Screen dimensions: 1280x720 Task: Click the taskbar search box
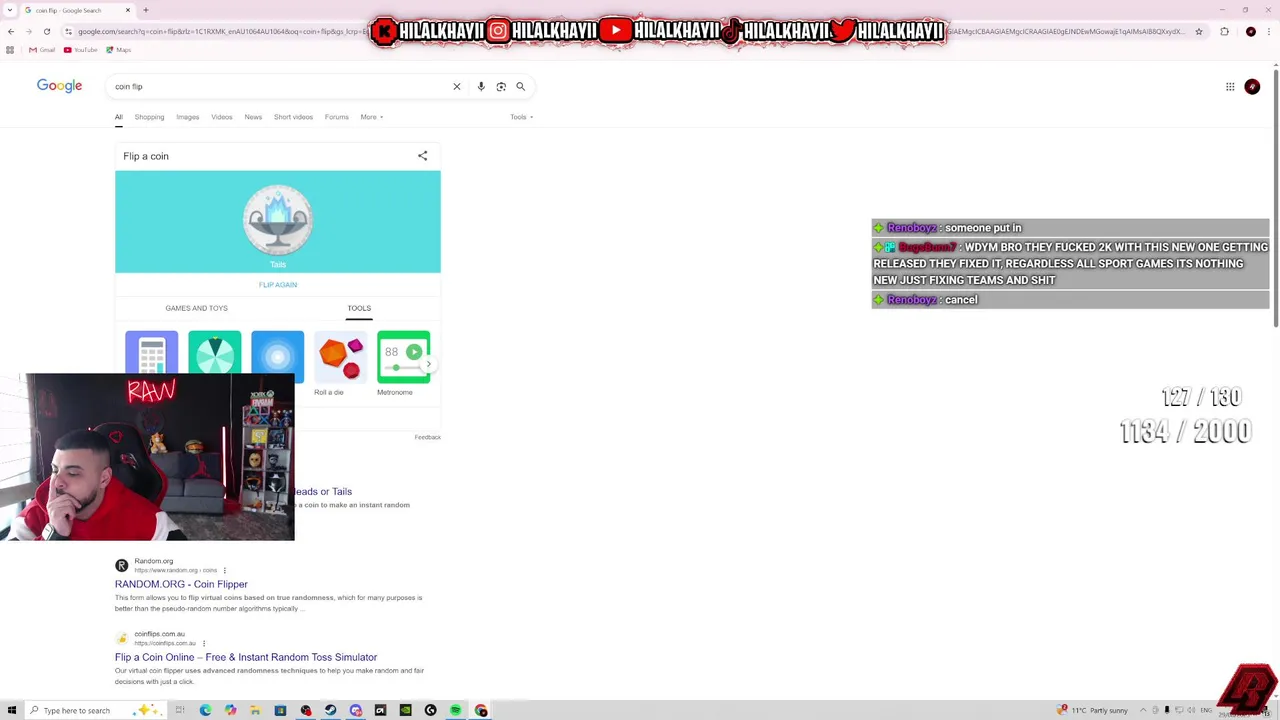click(x=95, y=711)
